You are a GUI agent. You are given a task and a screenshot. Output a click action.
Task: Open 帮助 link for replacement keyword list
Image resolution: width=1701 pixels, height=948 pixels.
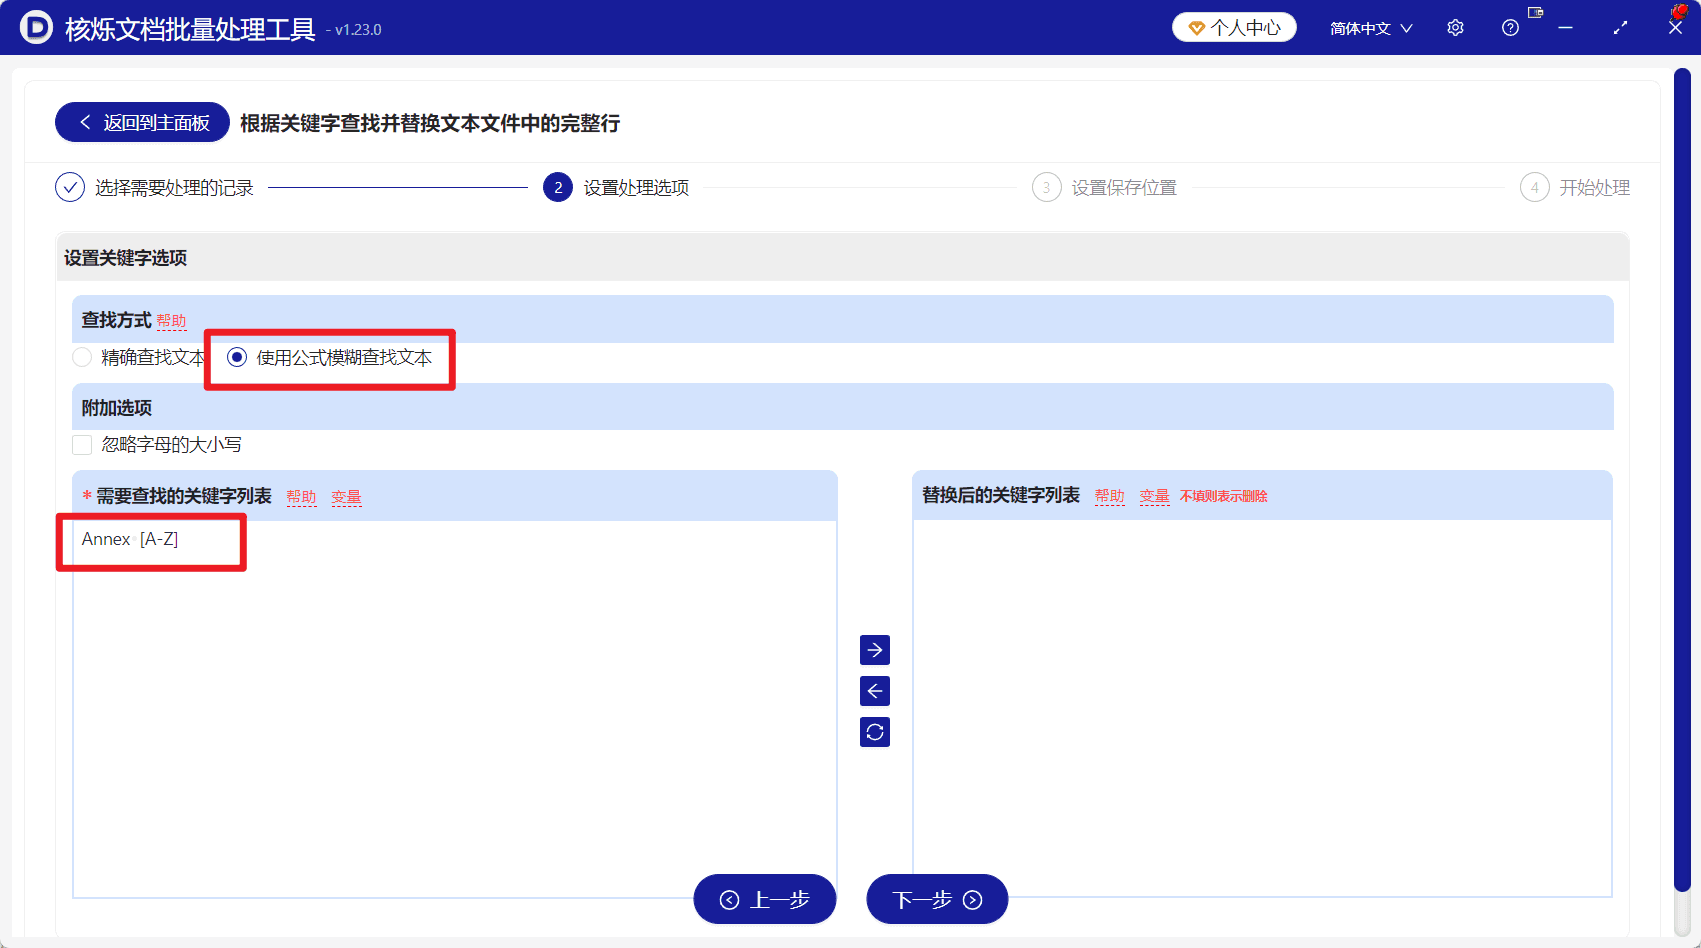tap(1109, 496)
